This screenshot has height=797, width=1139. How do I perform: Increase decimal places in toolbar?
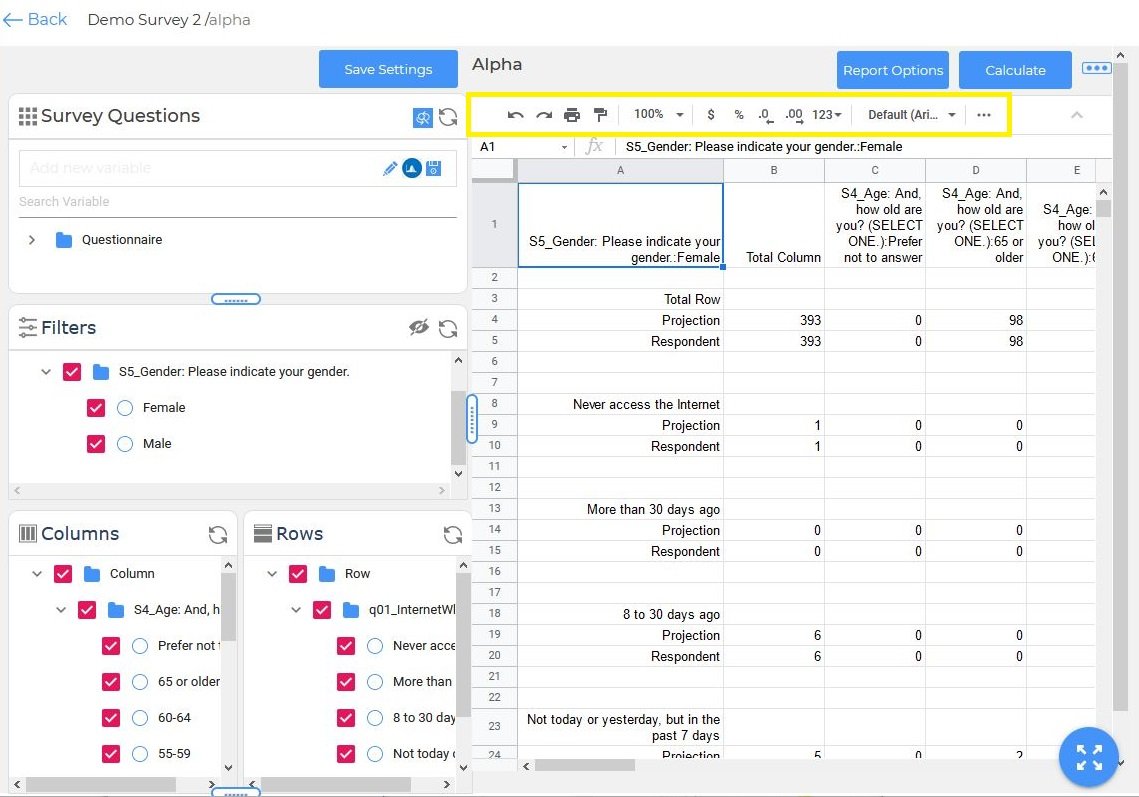pyautogui.click(x=794, y=115)
